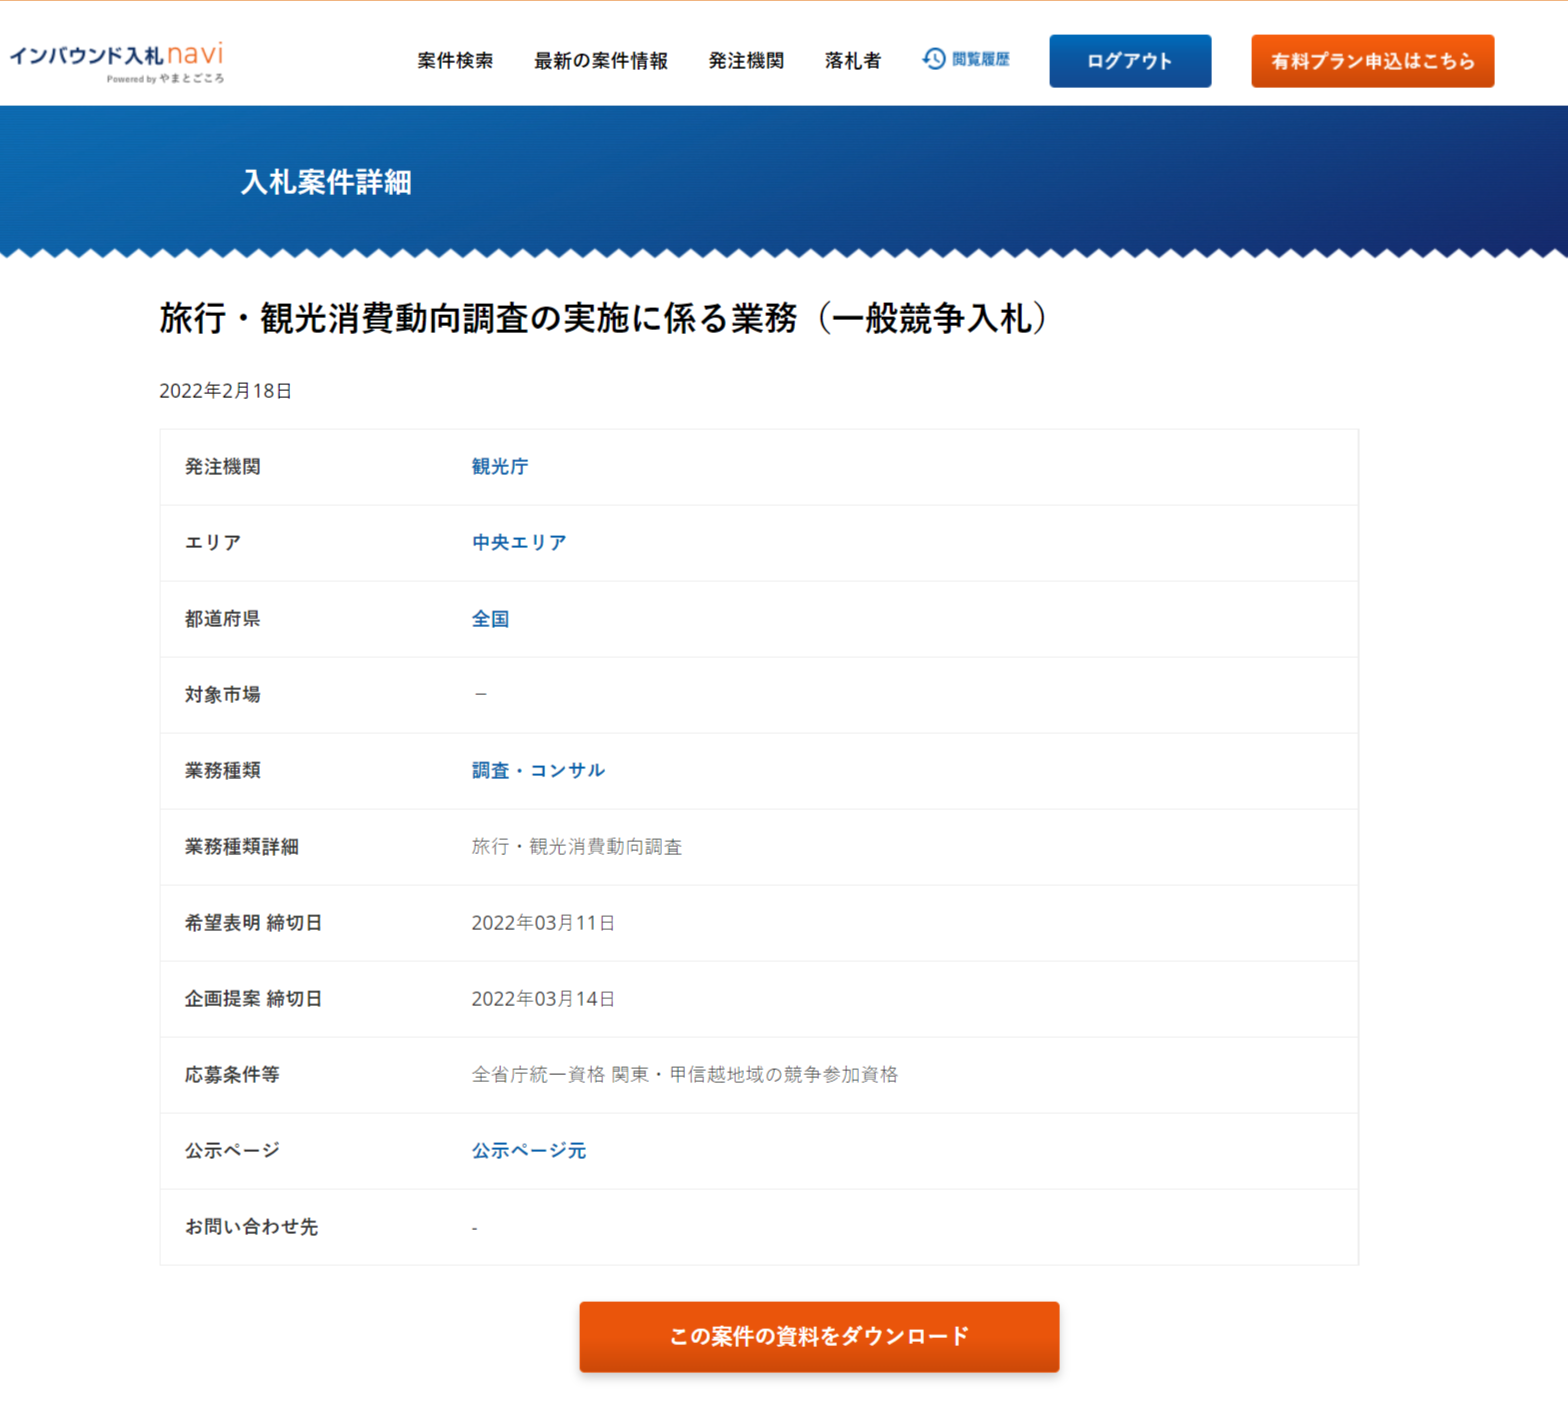This screenshot has height=1409, width=1568.
Task: Open the 発注機関 navigation item
Action: coord(746,61)
